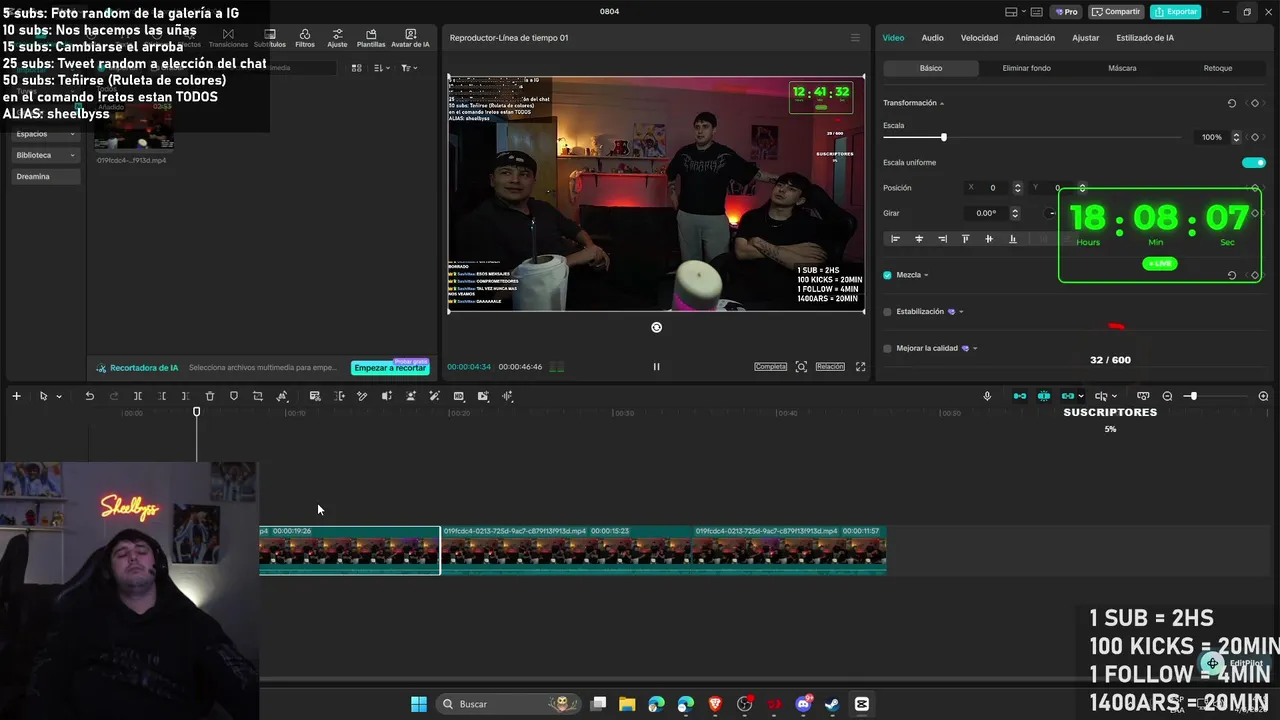Add a marker shield on timeline

[233, 396]
